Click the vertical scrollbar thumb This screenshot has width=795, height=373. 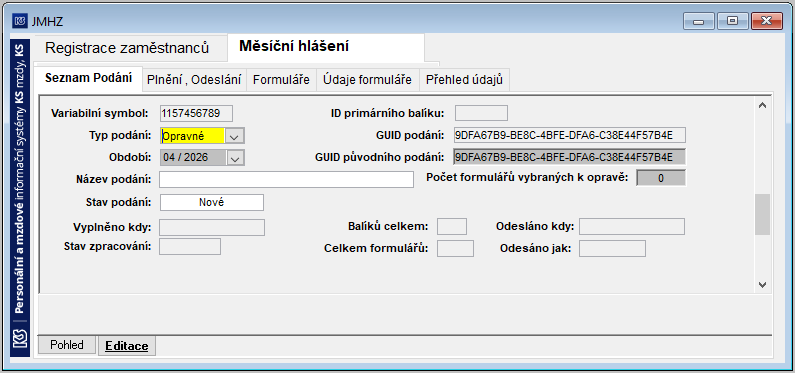click(762, 214)
